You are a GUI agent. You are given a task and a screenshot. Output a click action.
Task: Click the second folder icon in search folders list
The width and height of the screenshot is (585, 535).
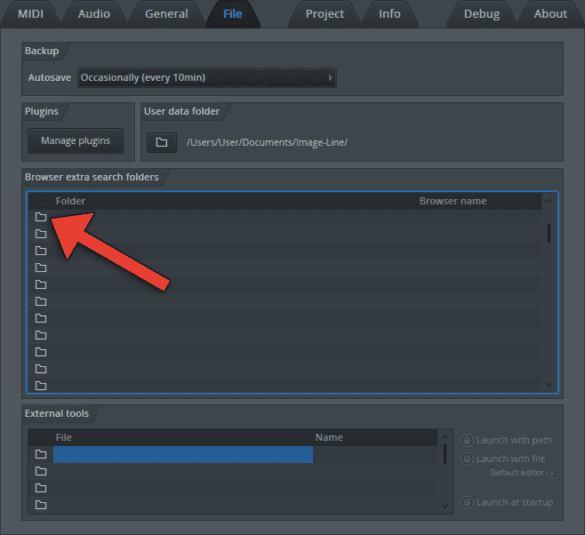41,234
